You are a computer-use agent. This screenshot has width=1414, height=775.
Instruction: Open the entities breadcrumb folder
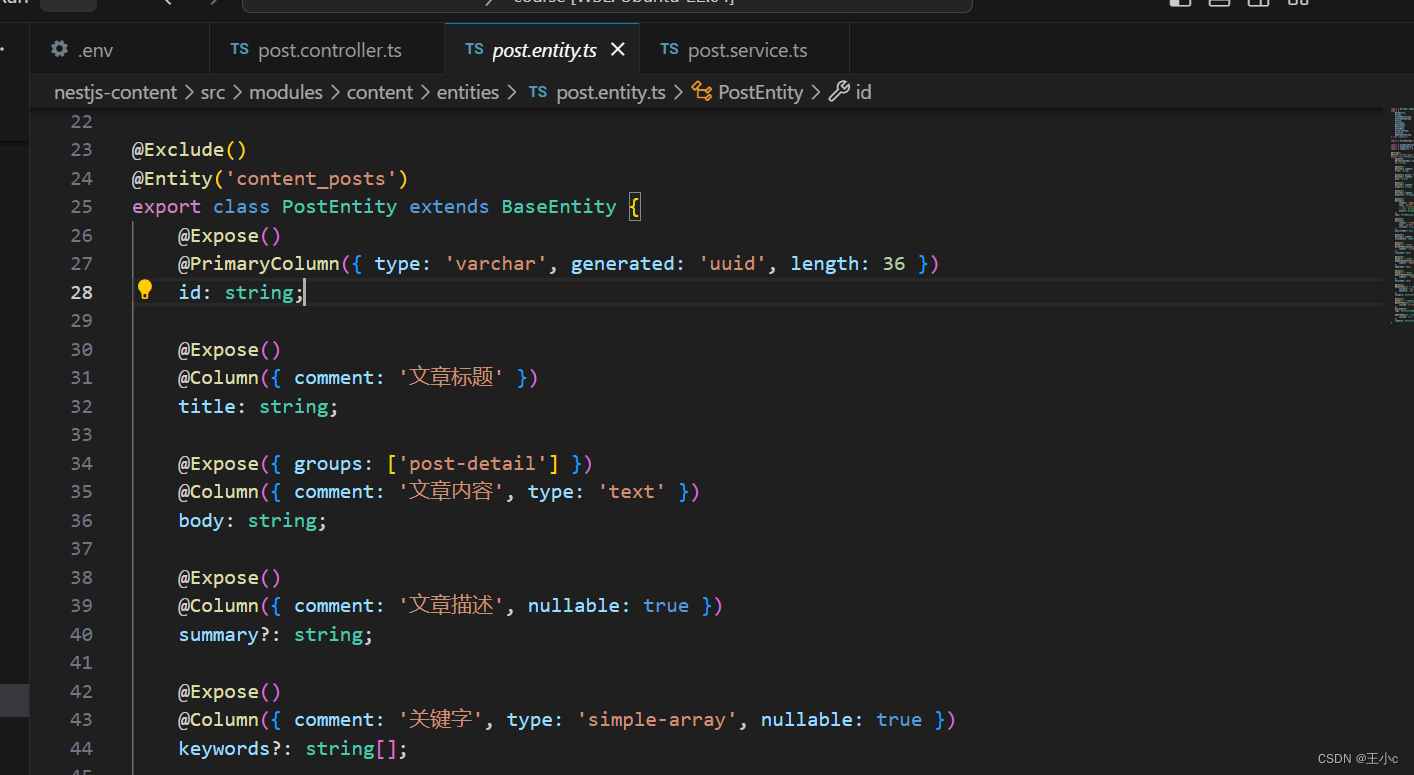(468, 92)
